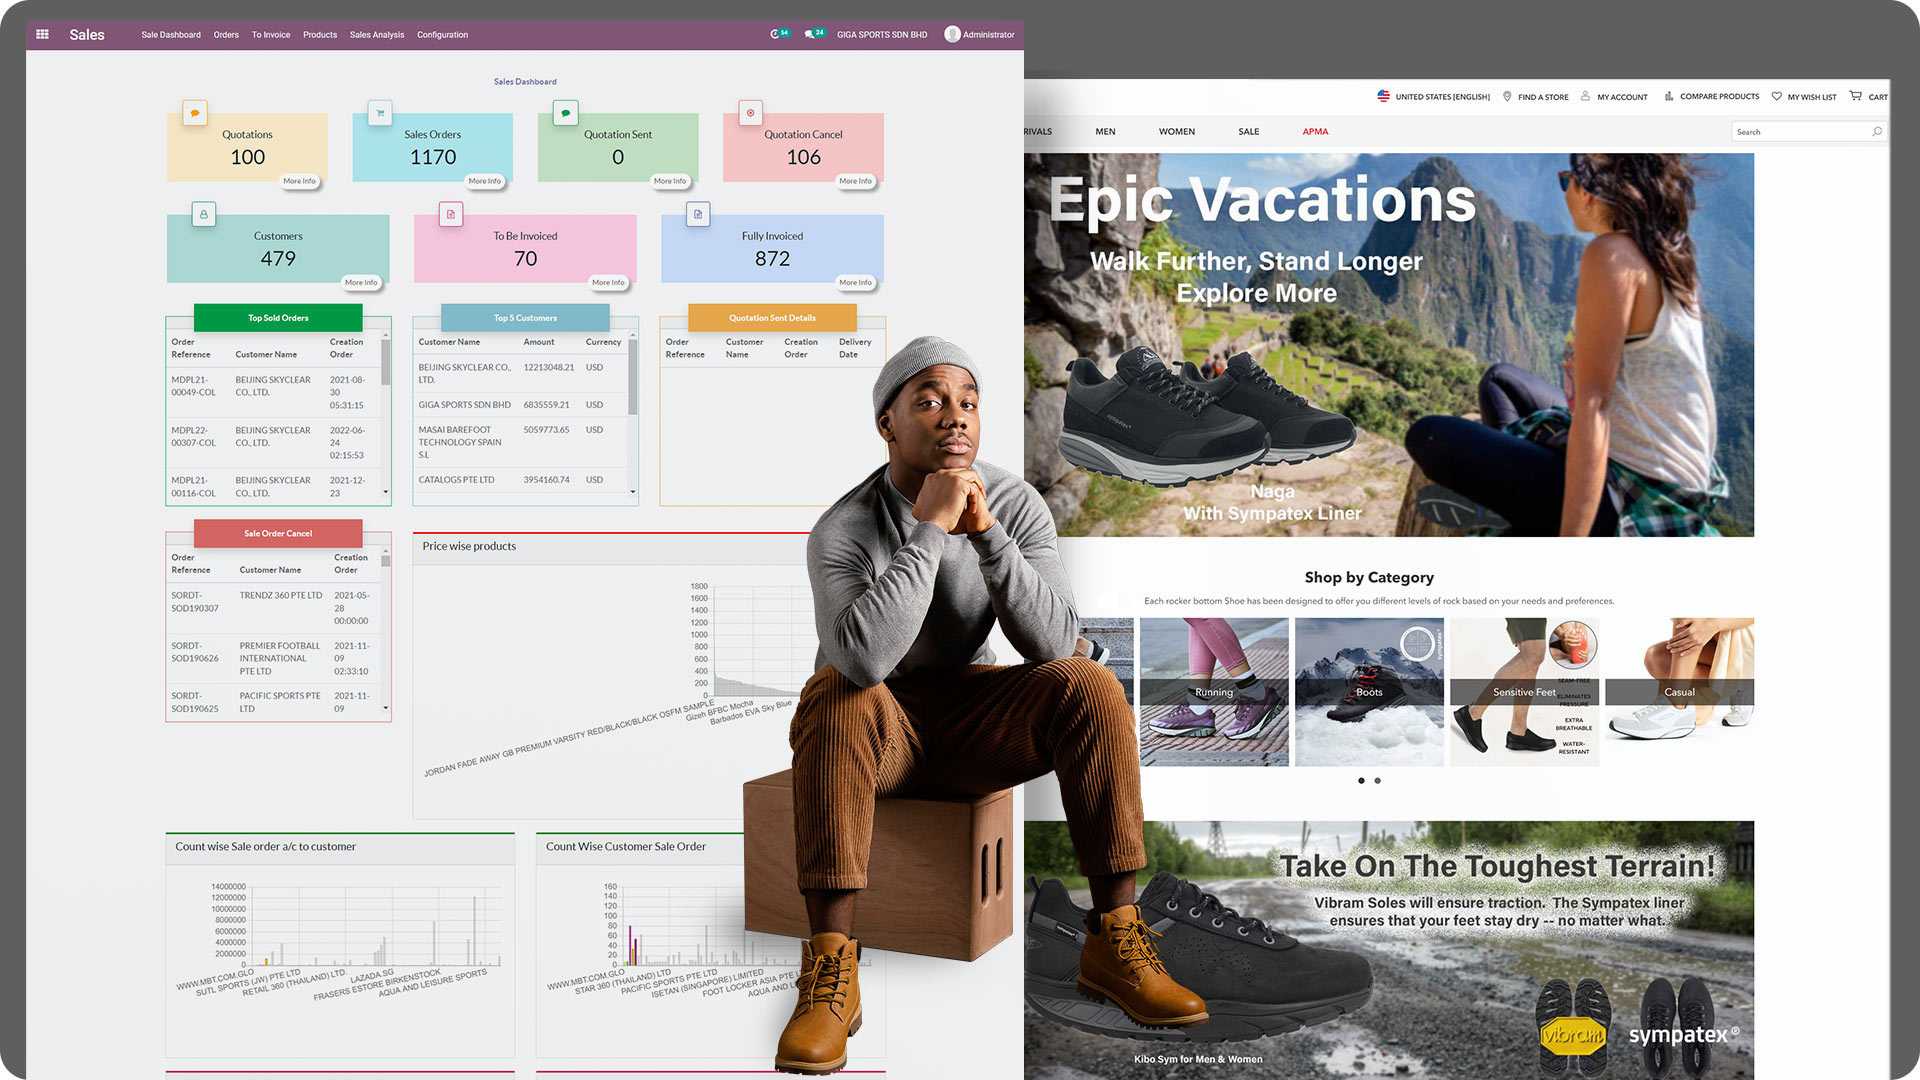Open the United States [English] language selector
The height and width of the screenshot is (1080, 1920).
click(1433, 96)
